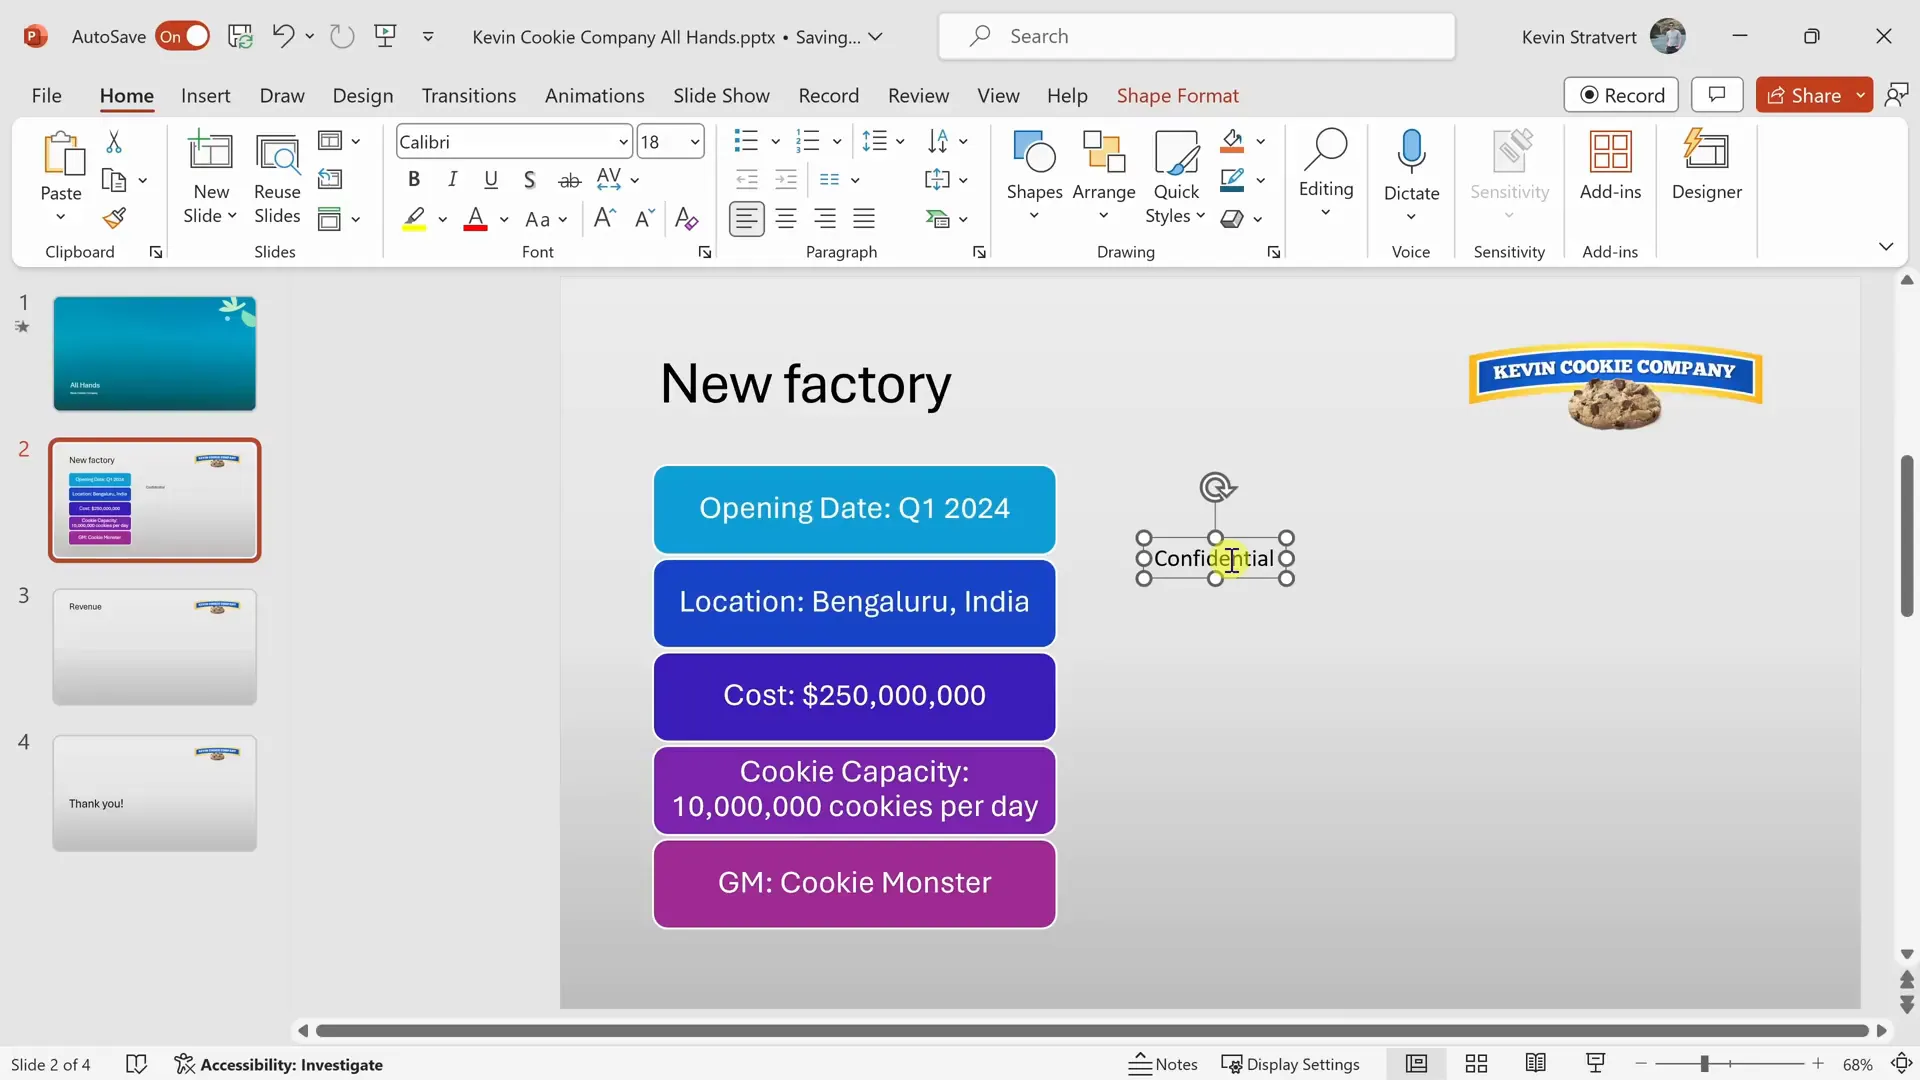The height and width of the screenshot is (1080, 1920).
Task: Switch to the Insert tab
Action: point(205,95)
